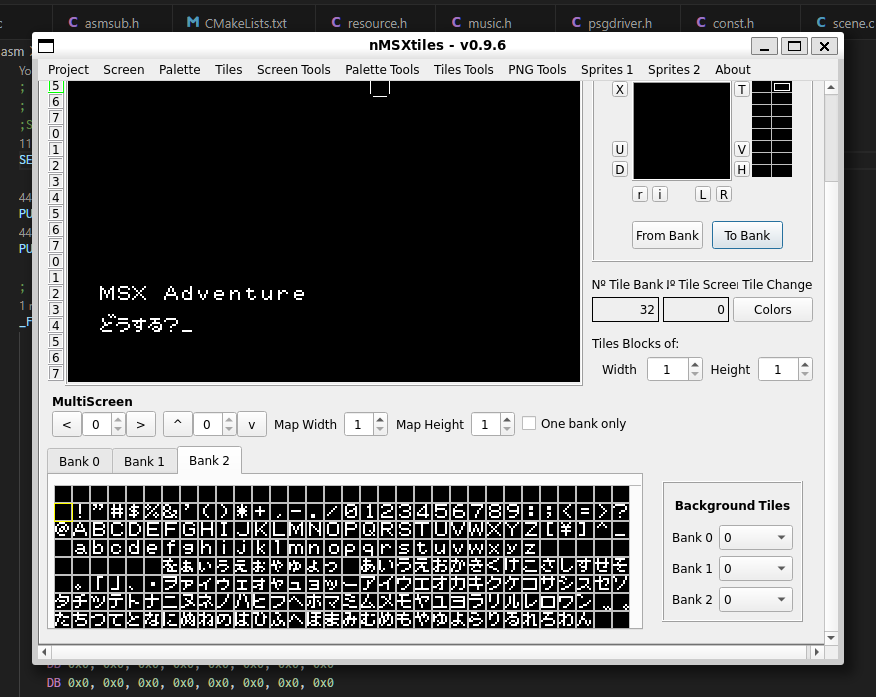This screenshot has width=876, height=697.
Task: Open the Project menu
Action: [68, 69]
